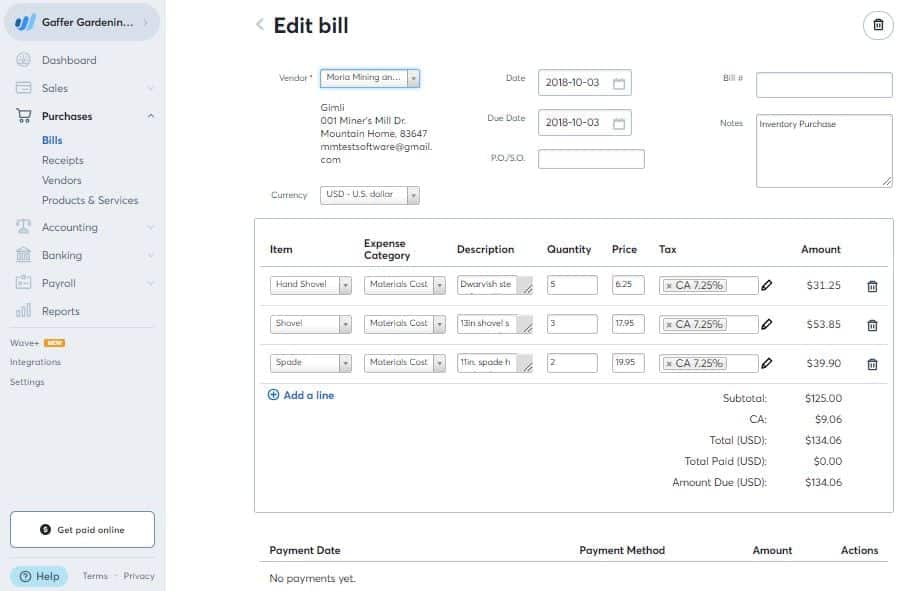Delete the Shovel line item
This screenshot has height=591, width=916.
(872, 325)
